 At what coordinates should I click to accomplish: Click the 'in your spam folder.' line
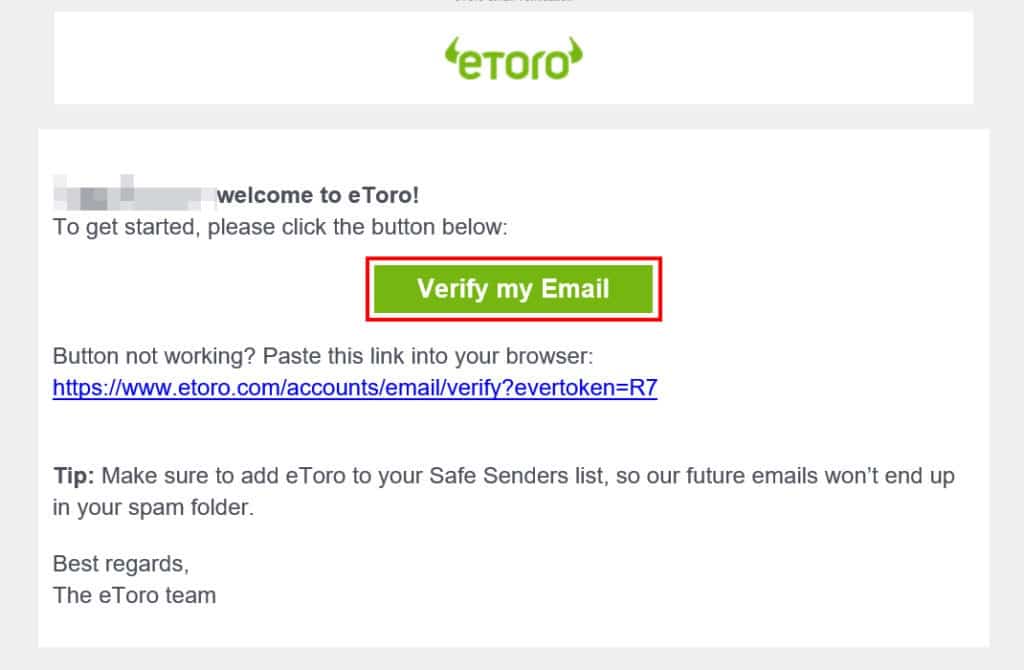(154, 507)
